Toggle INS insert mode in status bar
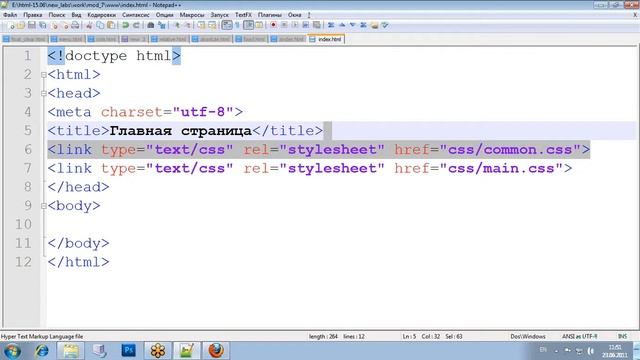The image size is (640, 360). 622,337
